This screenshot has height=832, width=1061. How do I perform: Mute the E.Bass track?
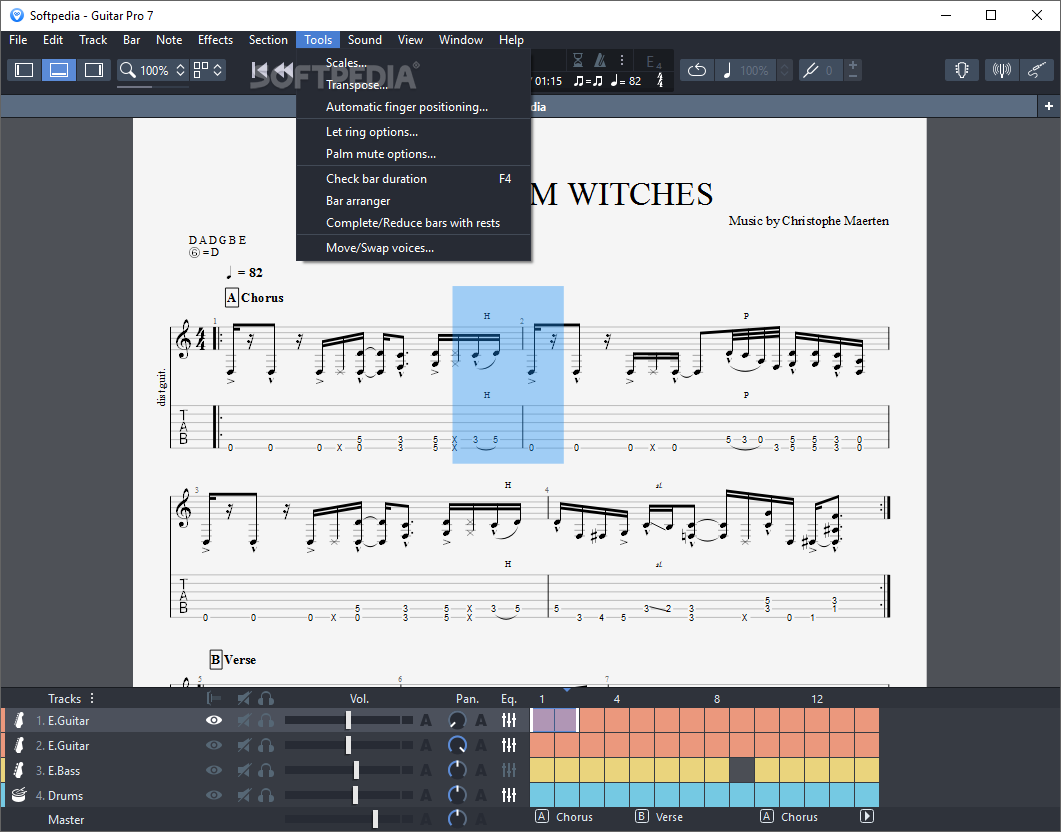click(x=244, y=770)
